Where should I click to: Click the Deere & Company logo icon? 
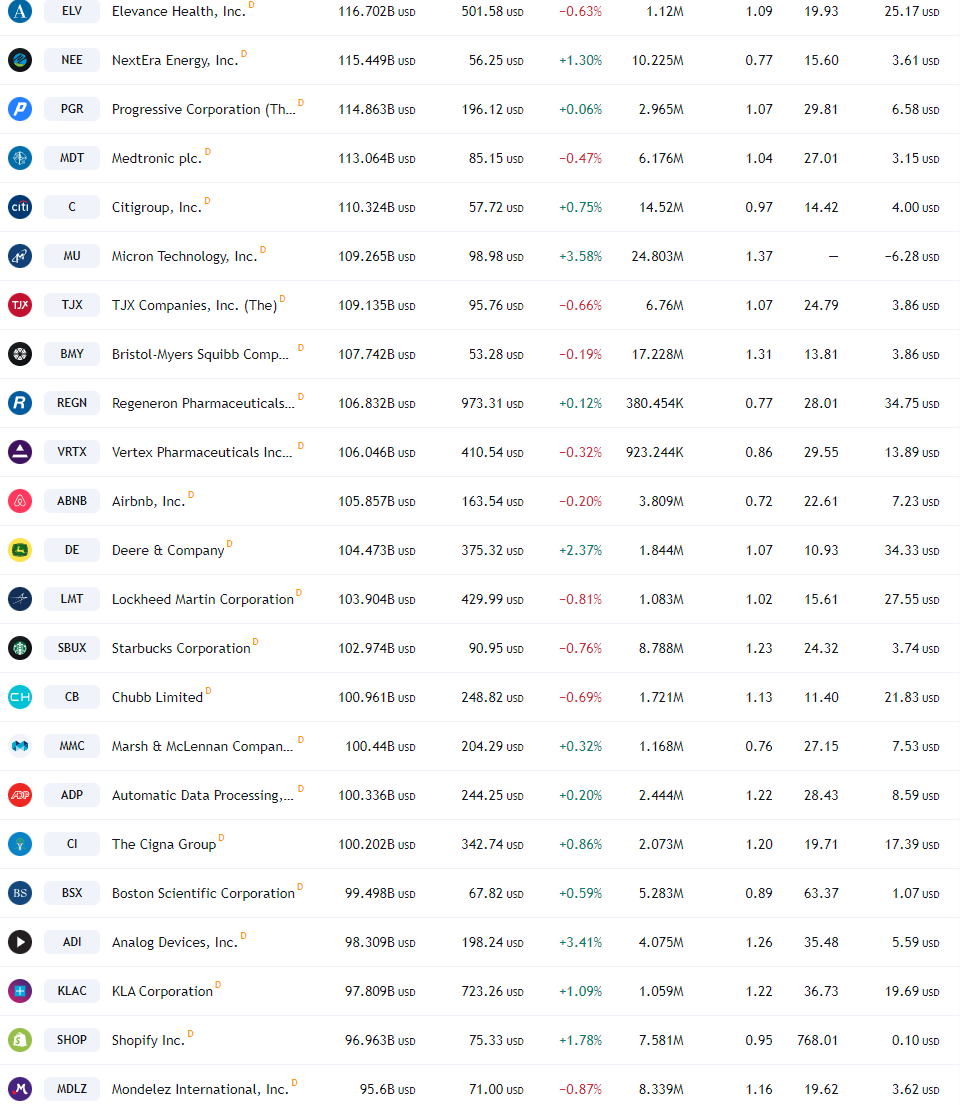(20, 550)
